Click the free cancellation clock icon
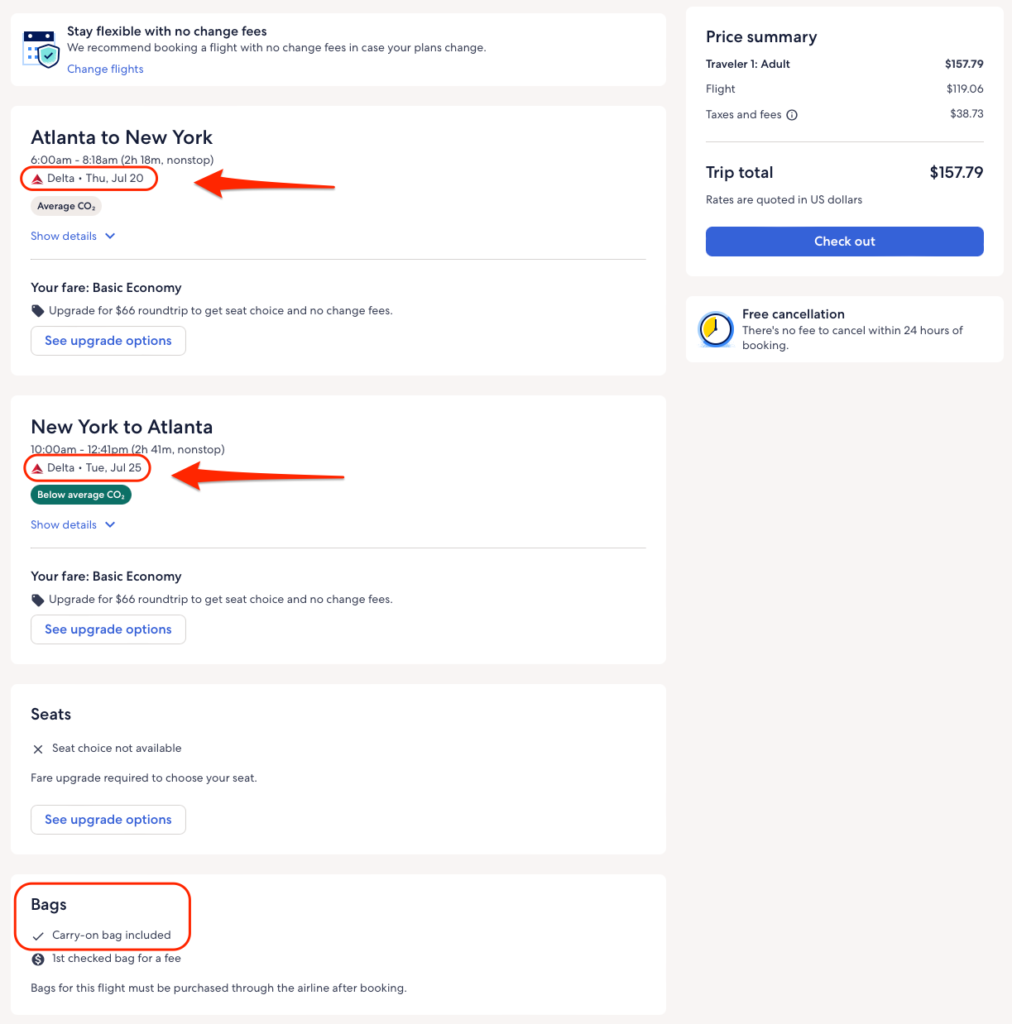Screen dimensions: 1012x1024 [x=715, y=330]
